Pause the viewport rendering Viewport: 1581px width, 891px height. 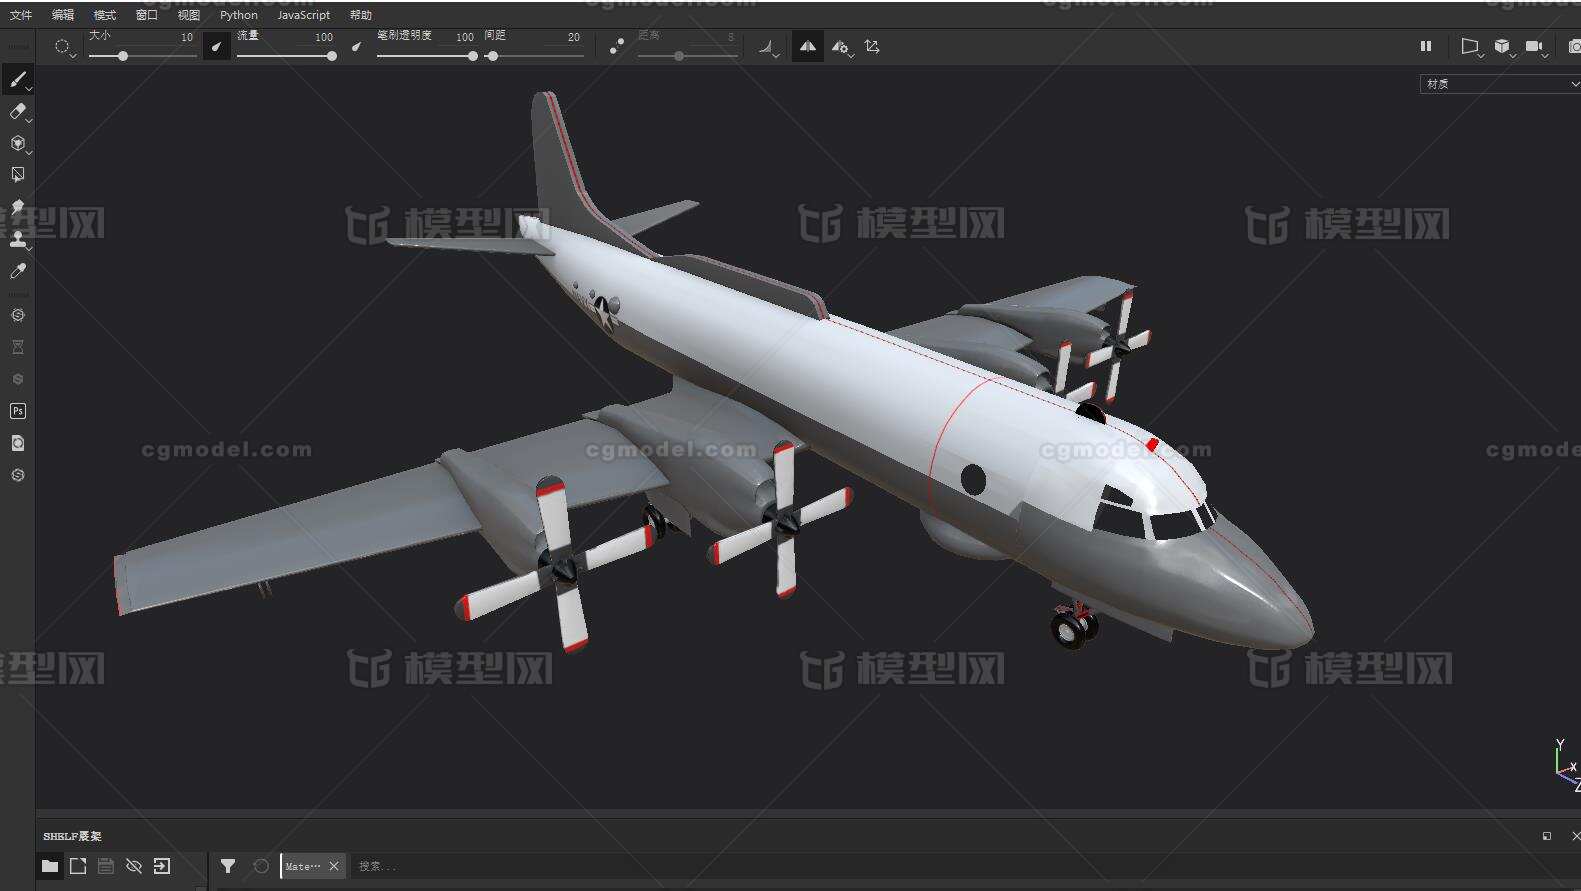(x=1425, y=46)
